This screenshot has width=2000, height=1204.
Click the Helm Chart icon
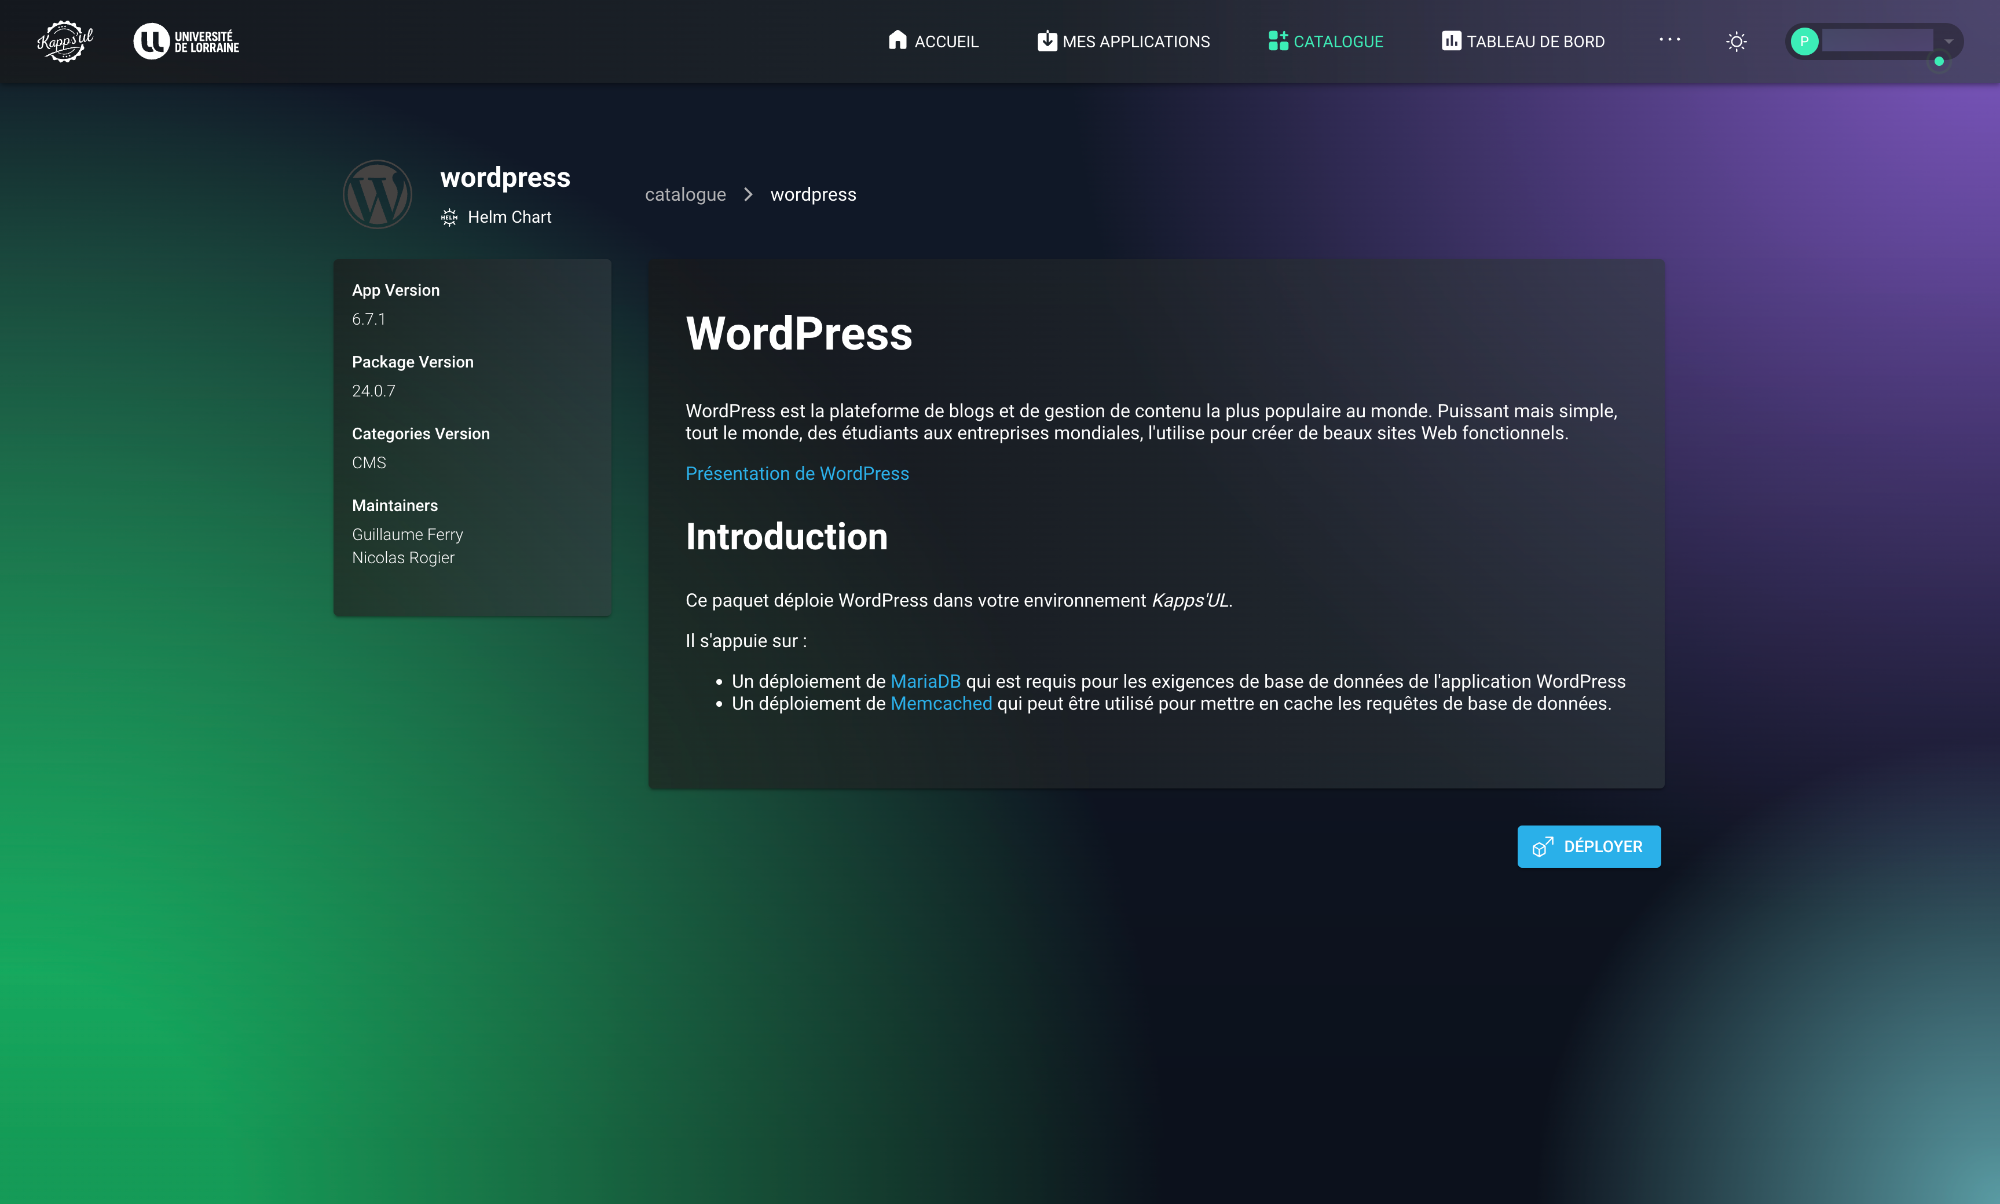[449, 217]
